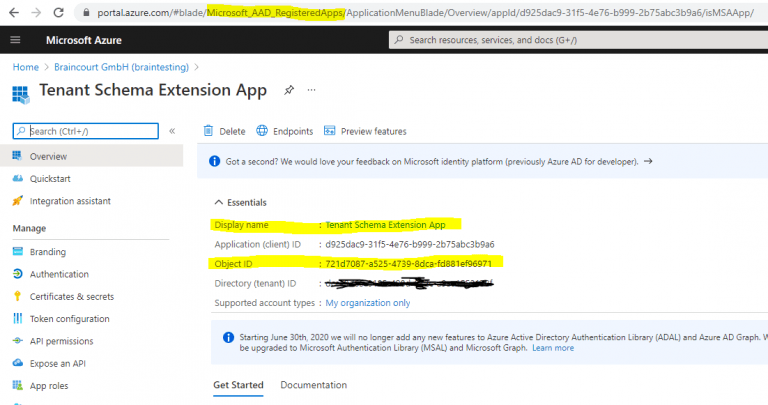
Task: Pin the Tenant Schema Extension App blade
Action: coord(289,90)
